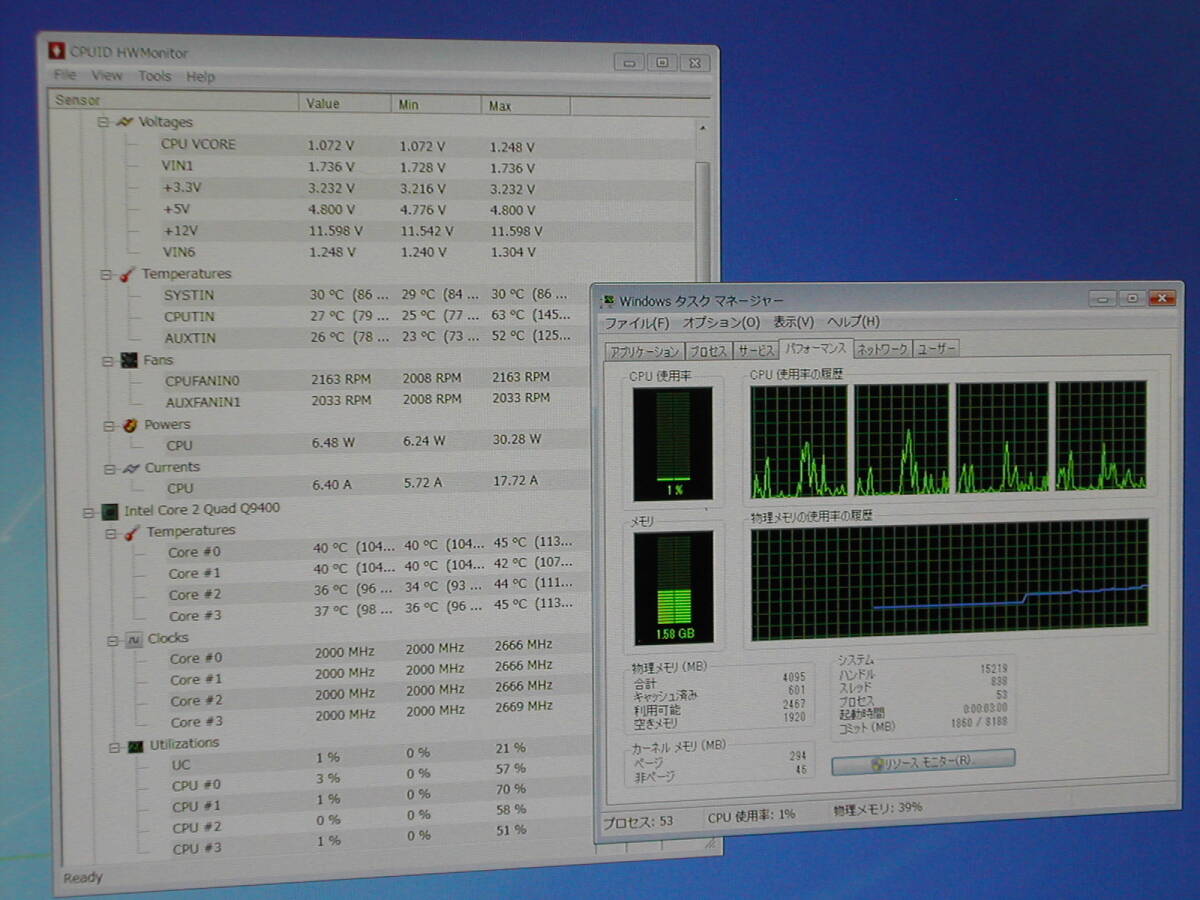Switch to the ユーザー tab
This screenshot has height=900, width=1200.
point(937,348)
